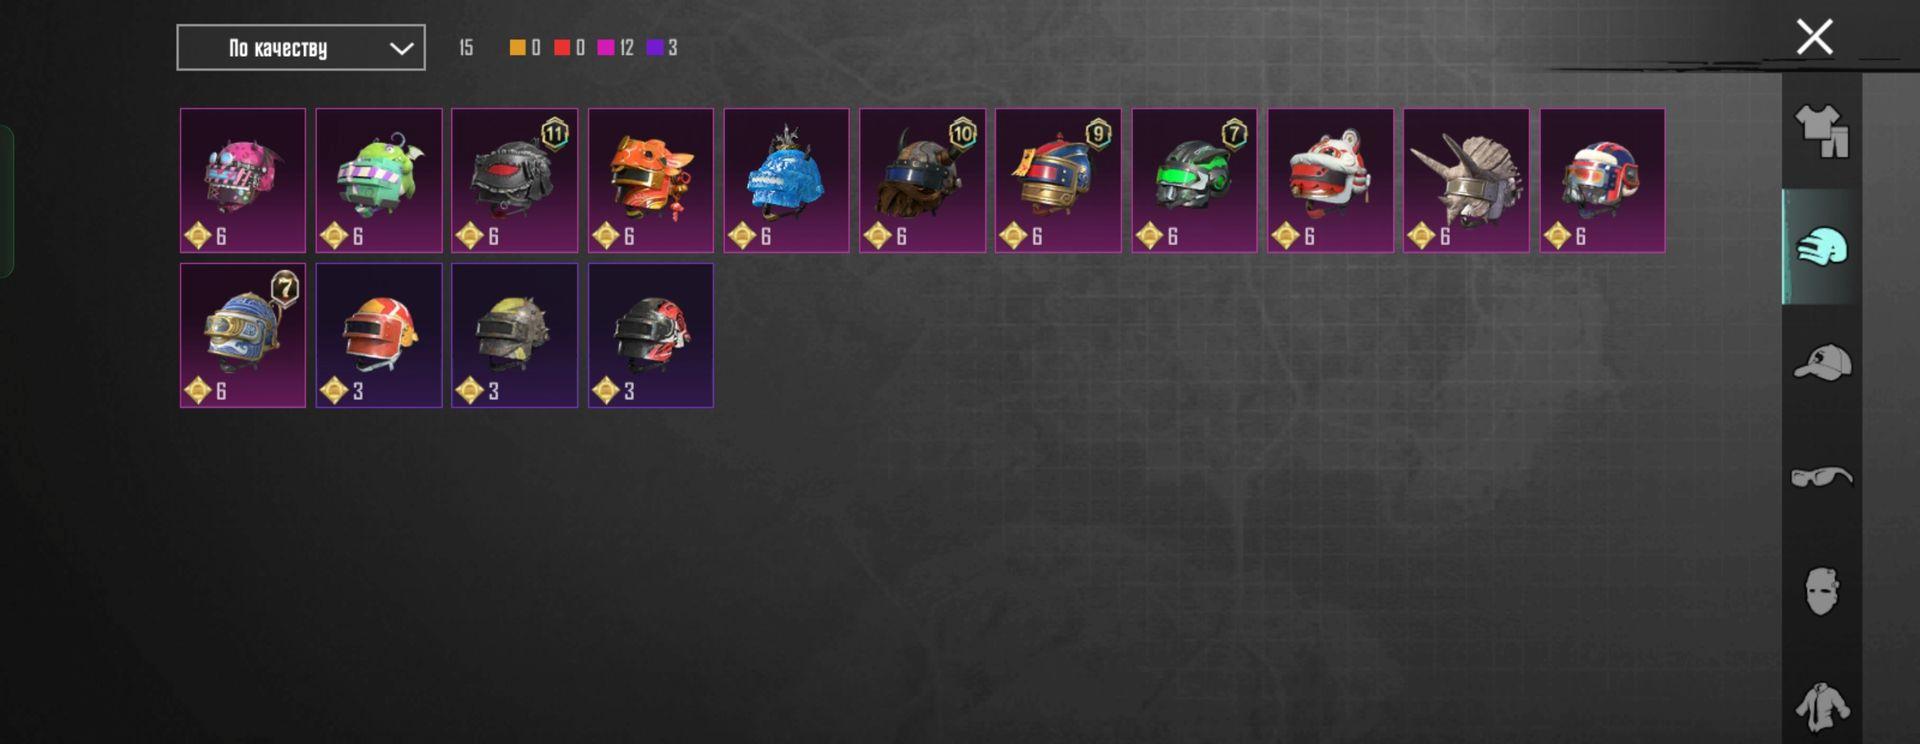The image size is (1920, 744).
Task: Choose the samurai helmet with level 9 badge
Action: tap(1059, 180)
